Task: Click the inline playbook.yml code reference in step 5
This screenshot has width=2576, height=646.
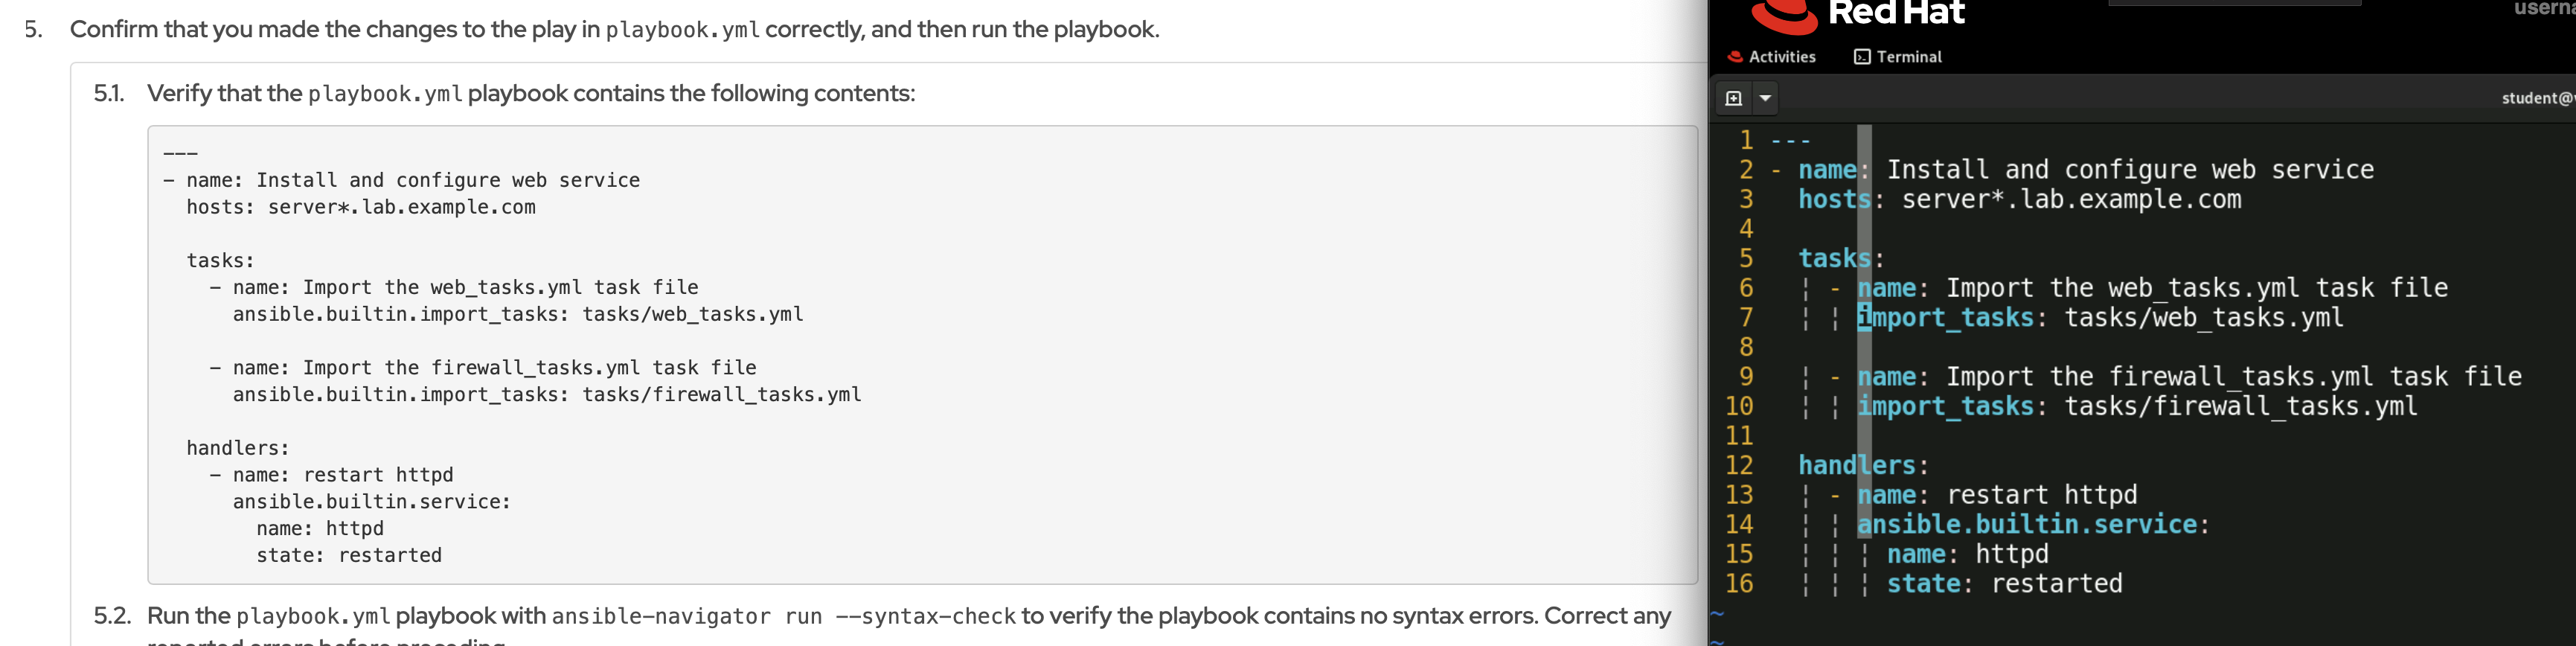Action: [x=682, y=30]
